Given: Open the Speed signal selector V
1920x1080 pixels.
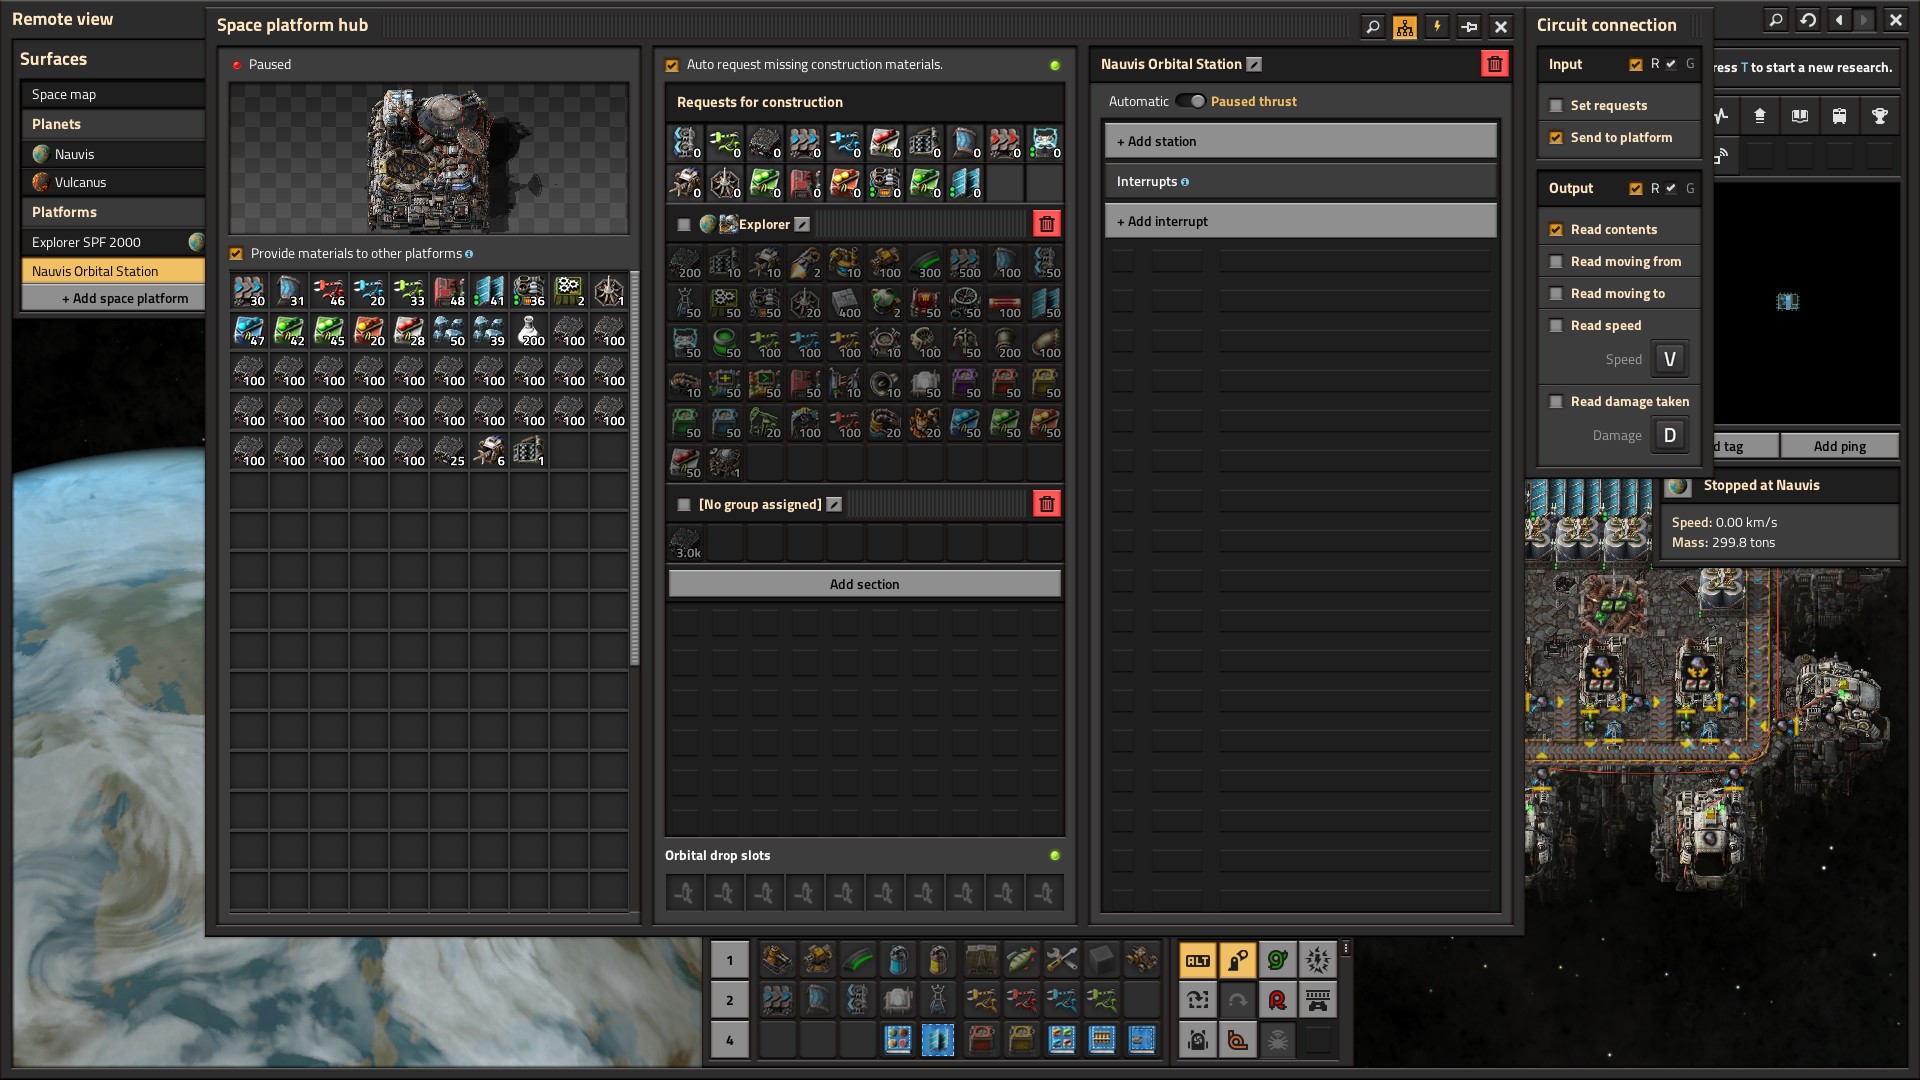Looking at the screenshot, I should point(1669,359).
